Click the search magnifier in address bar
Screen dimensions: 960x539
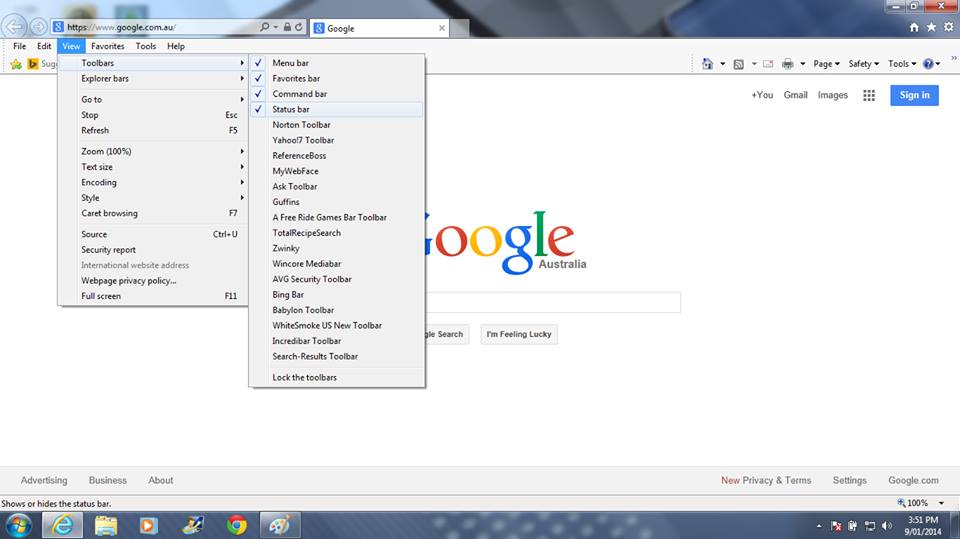point(264,27)
